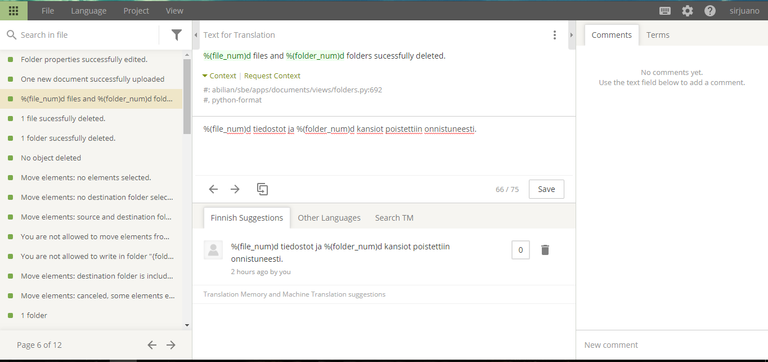Screen dimensions: 768x362
Task: Switch to Other Languages tab
Action: pyautogui.click(x=329, y=217)
